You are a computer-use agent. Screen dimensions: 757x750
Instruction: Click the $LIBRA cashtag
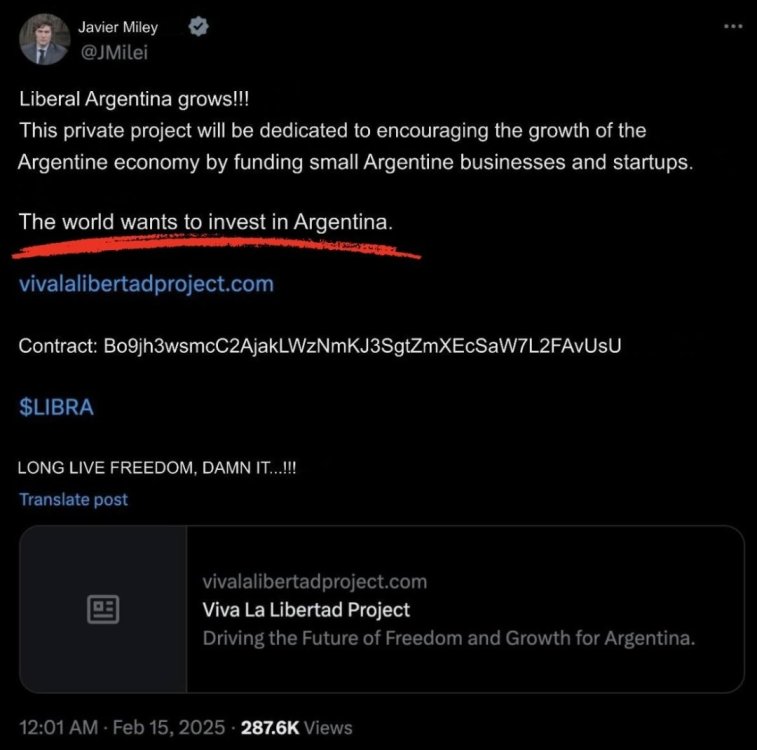pos(57,408)
